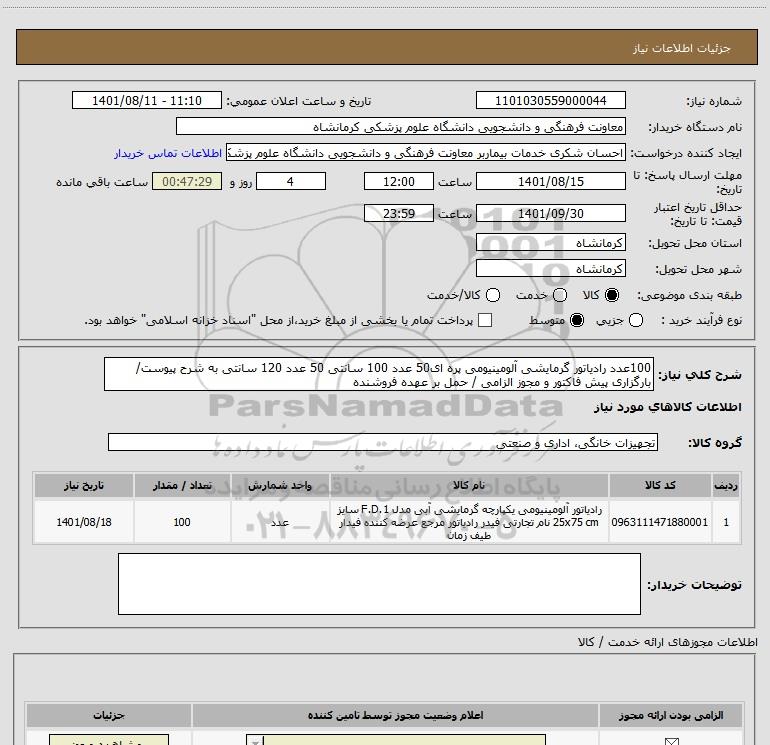Click the ردیف column header
The width and height of the screenshot is (770, 745).
[x=726, y=486]
